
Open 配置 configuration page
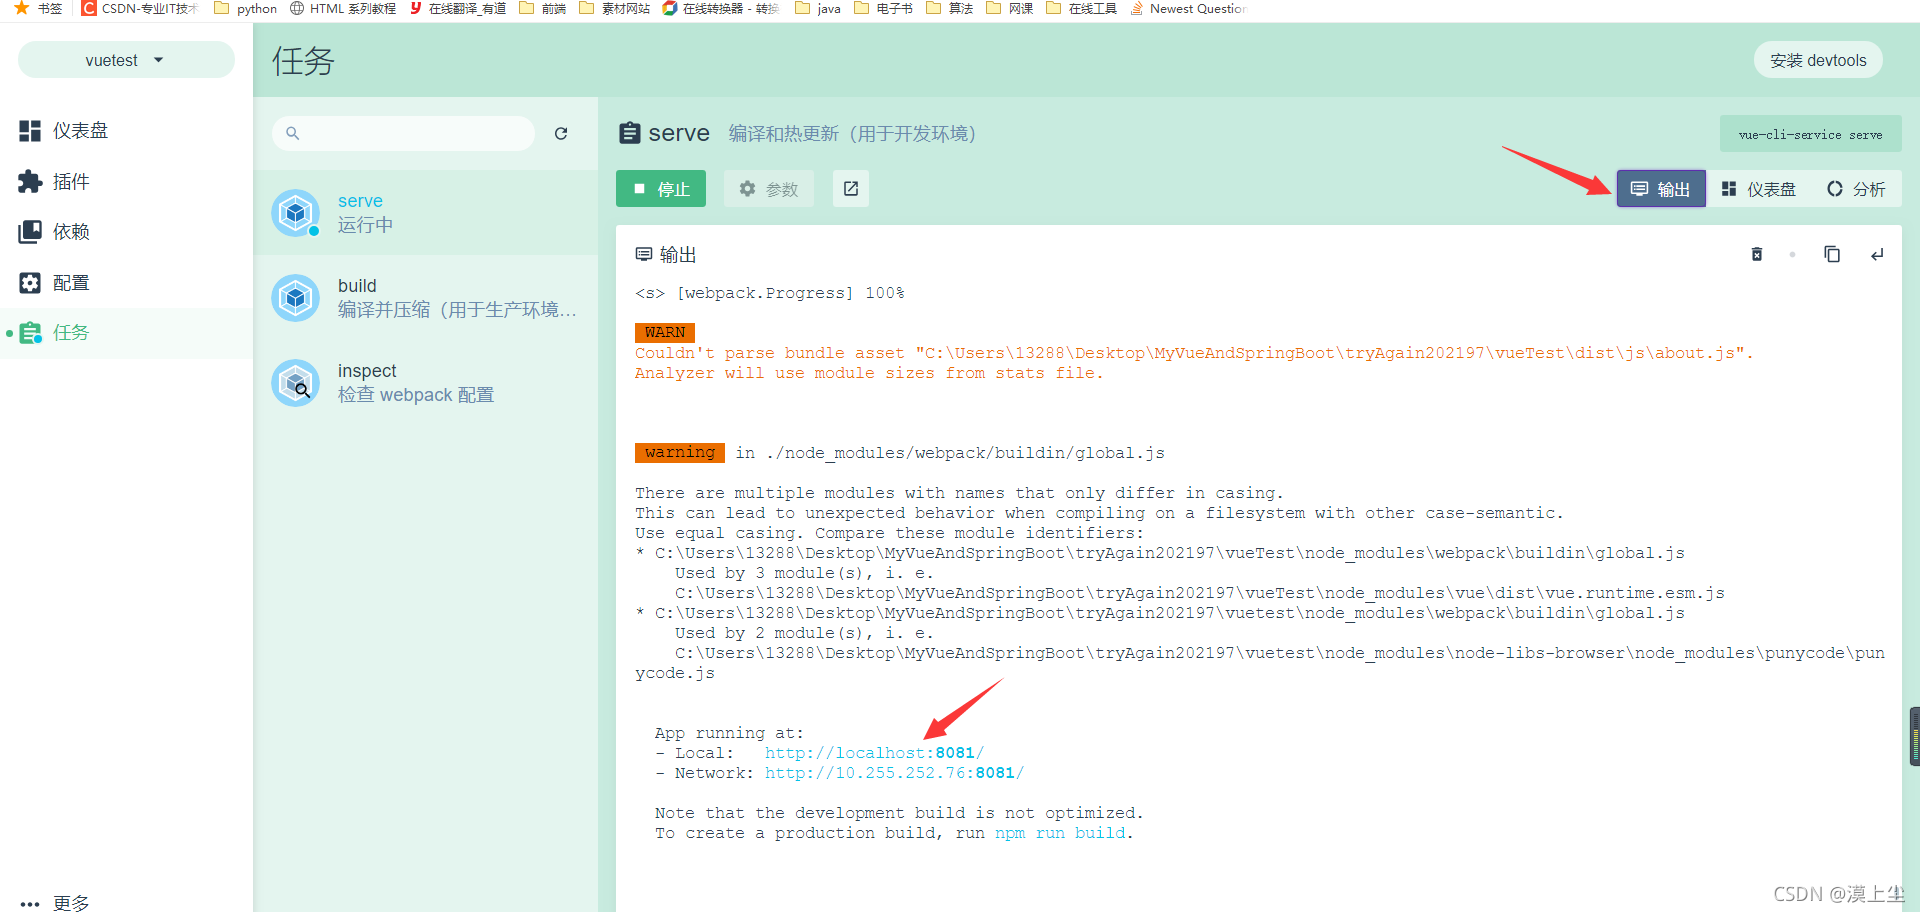(126, 283)
